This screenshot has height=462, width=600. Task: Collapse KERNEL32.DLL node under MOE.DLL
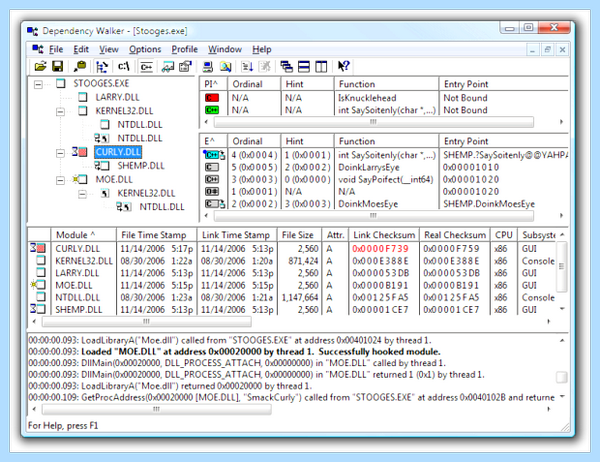(x=82, y=194)
